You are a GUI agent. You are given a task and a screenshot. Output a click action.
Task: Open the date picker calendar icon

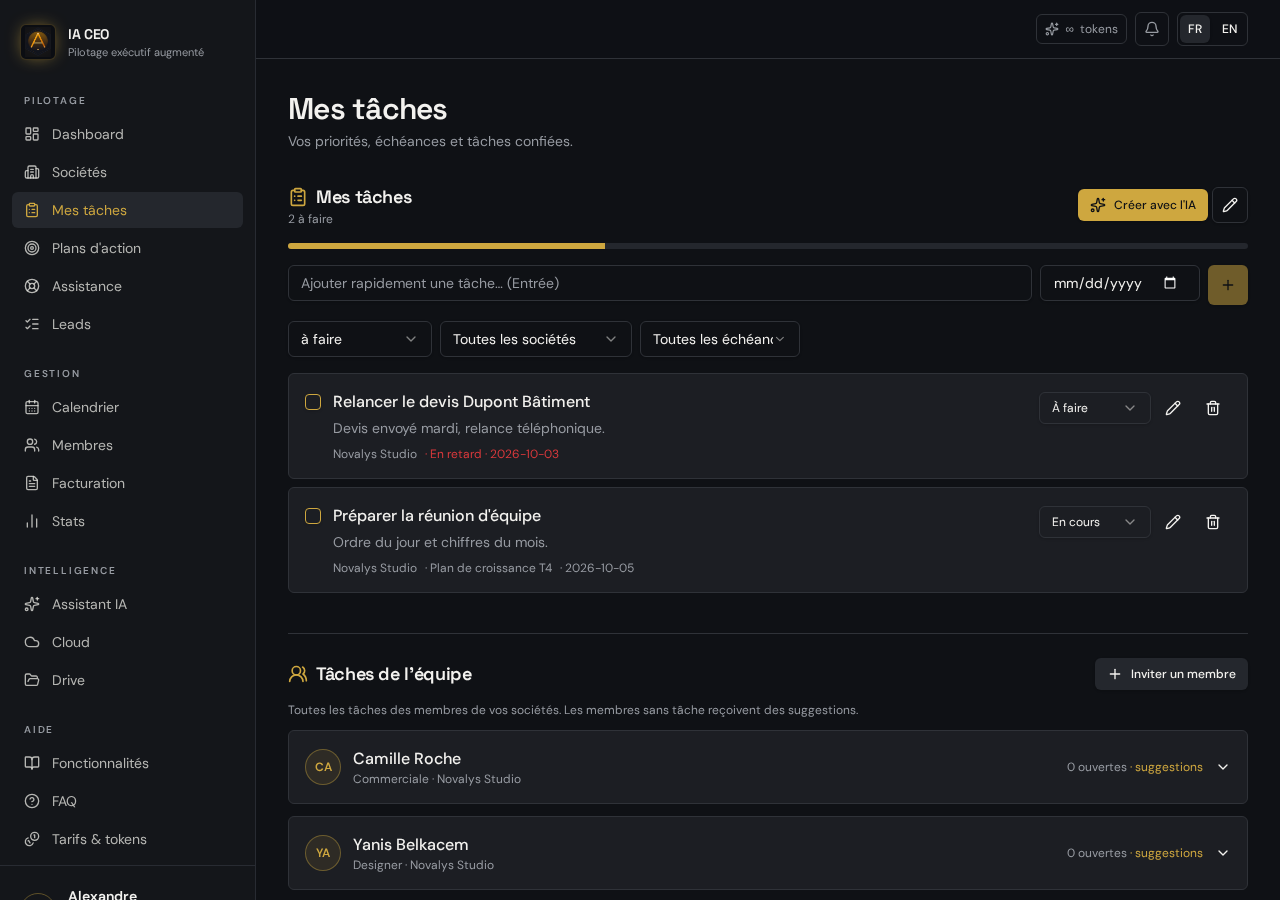[1170, 283]
